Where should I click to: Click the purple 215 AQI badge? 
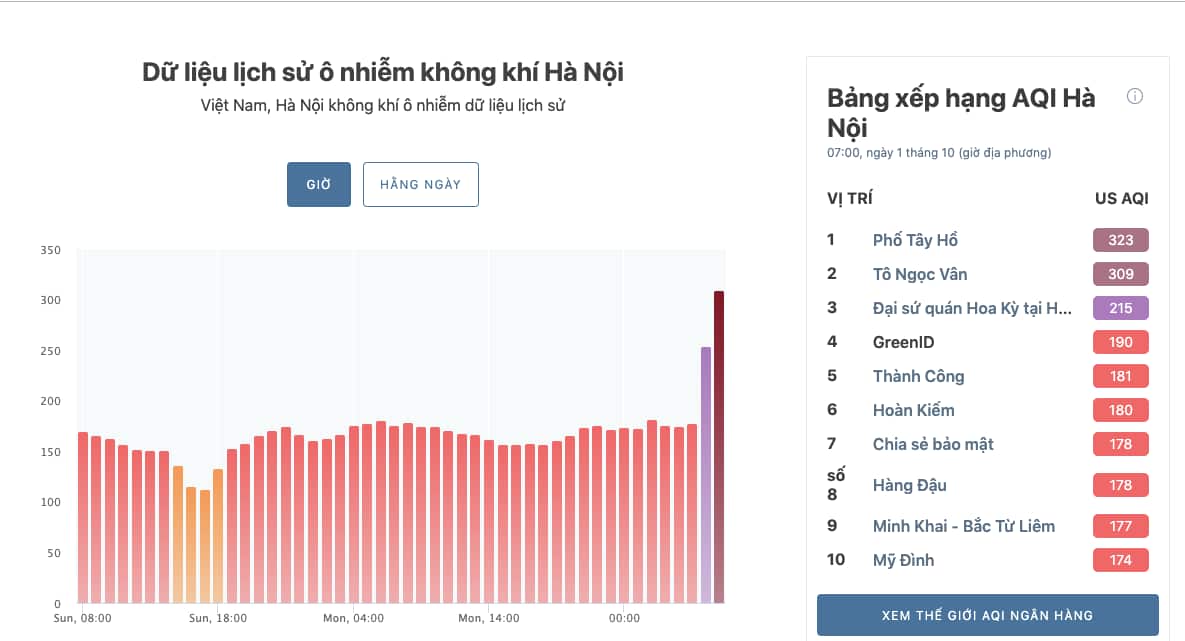coord(1120,308)
